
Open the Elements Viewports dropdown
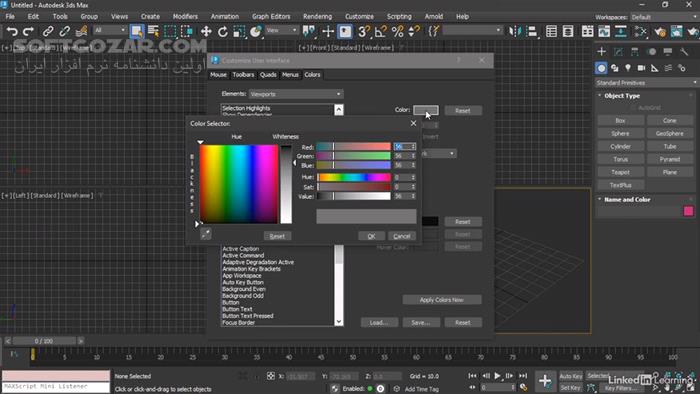click(296, 94)
